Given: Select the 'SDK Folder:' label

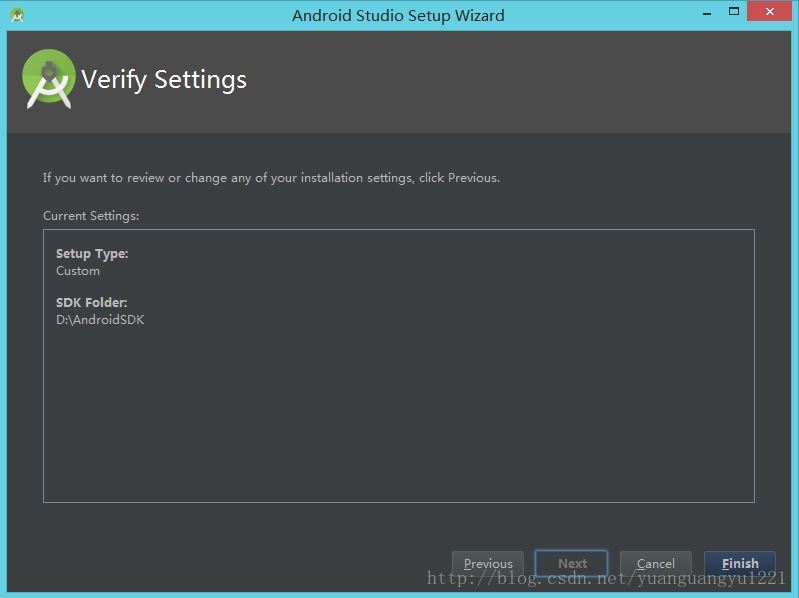Looking at the screenshot, I should click(92, 303).
